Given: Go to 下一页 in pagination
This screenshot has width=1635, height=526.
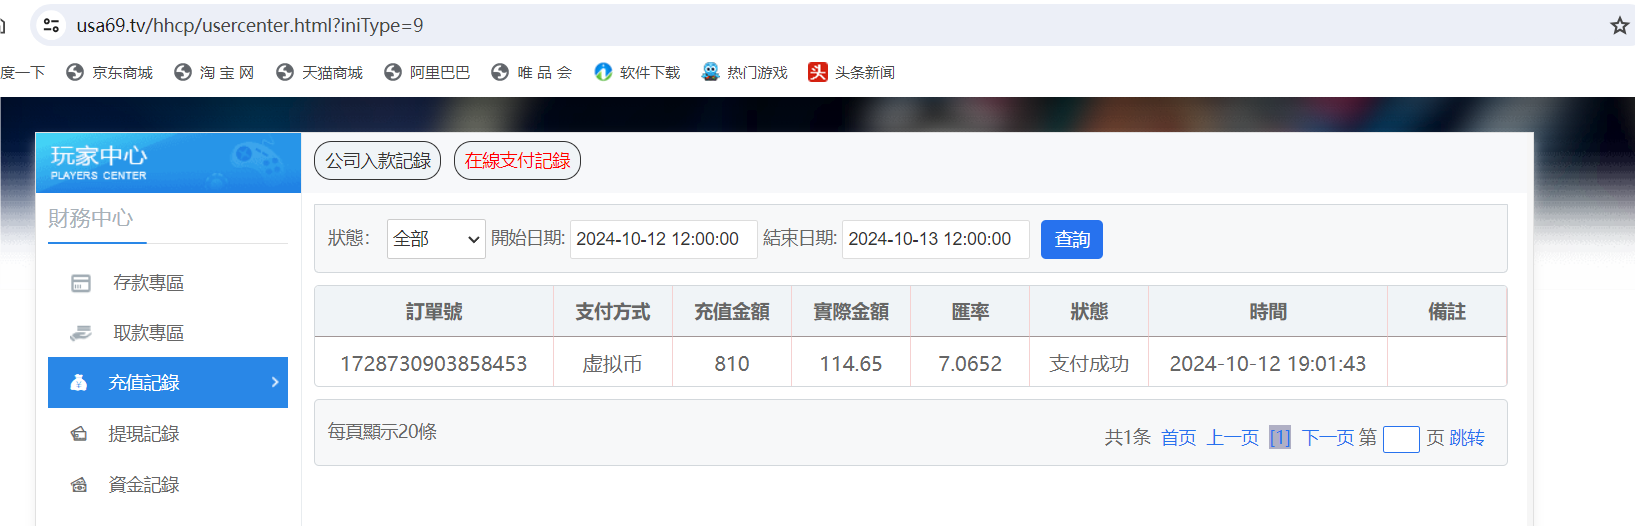Looking at the screenshot, I should point(1327,438).
